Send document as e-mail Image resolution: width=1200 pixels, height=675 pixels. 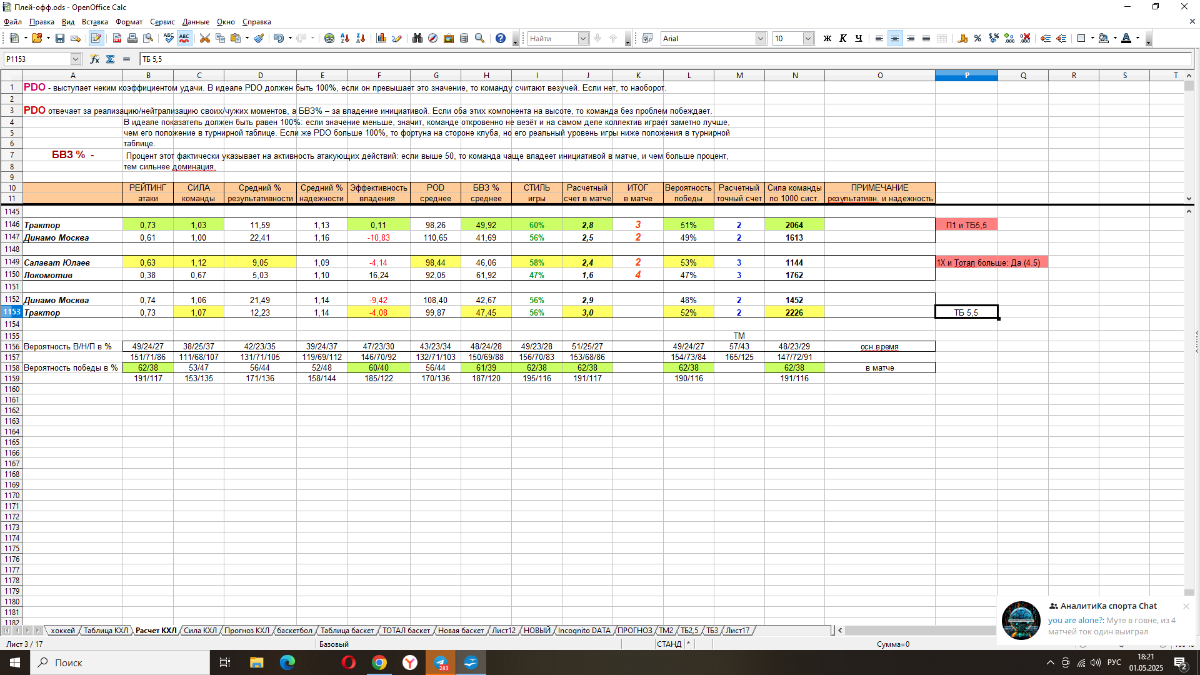(x=75, y=38)
